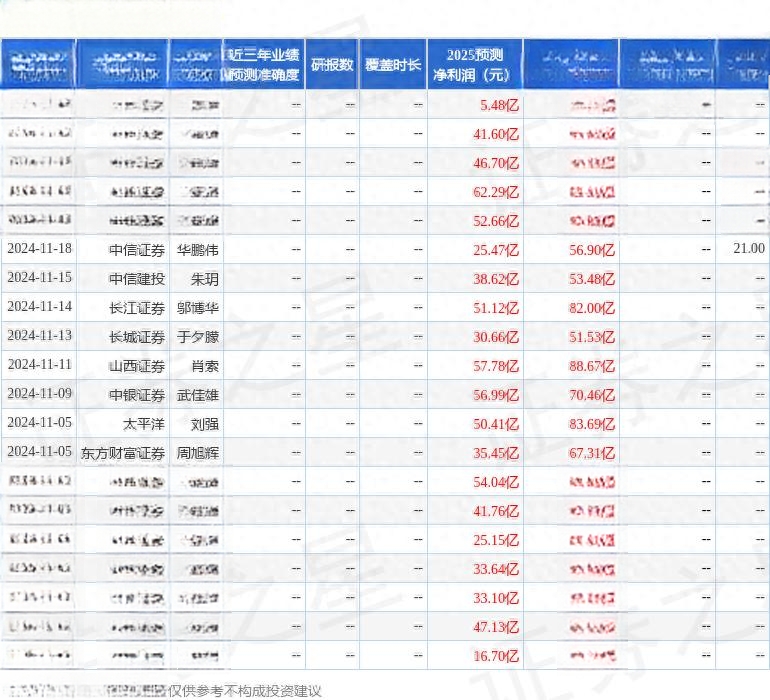770x700 pixels.
Task: Click analyst name 武佳雄
Action: 198,395
